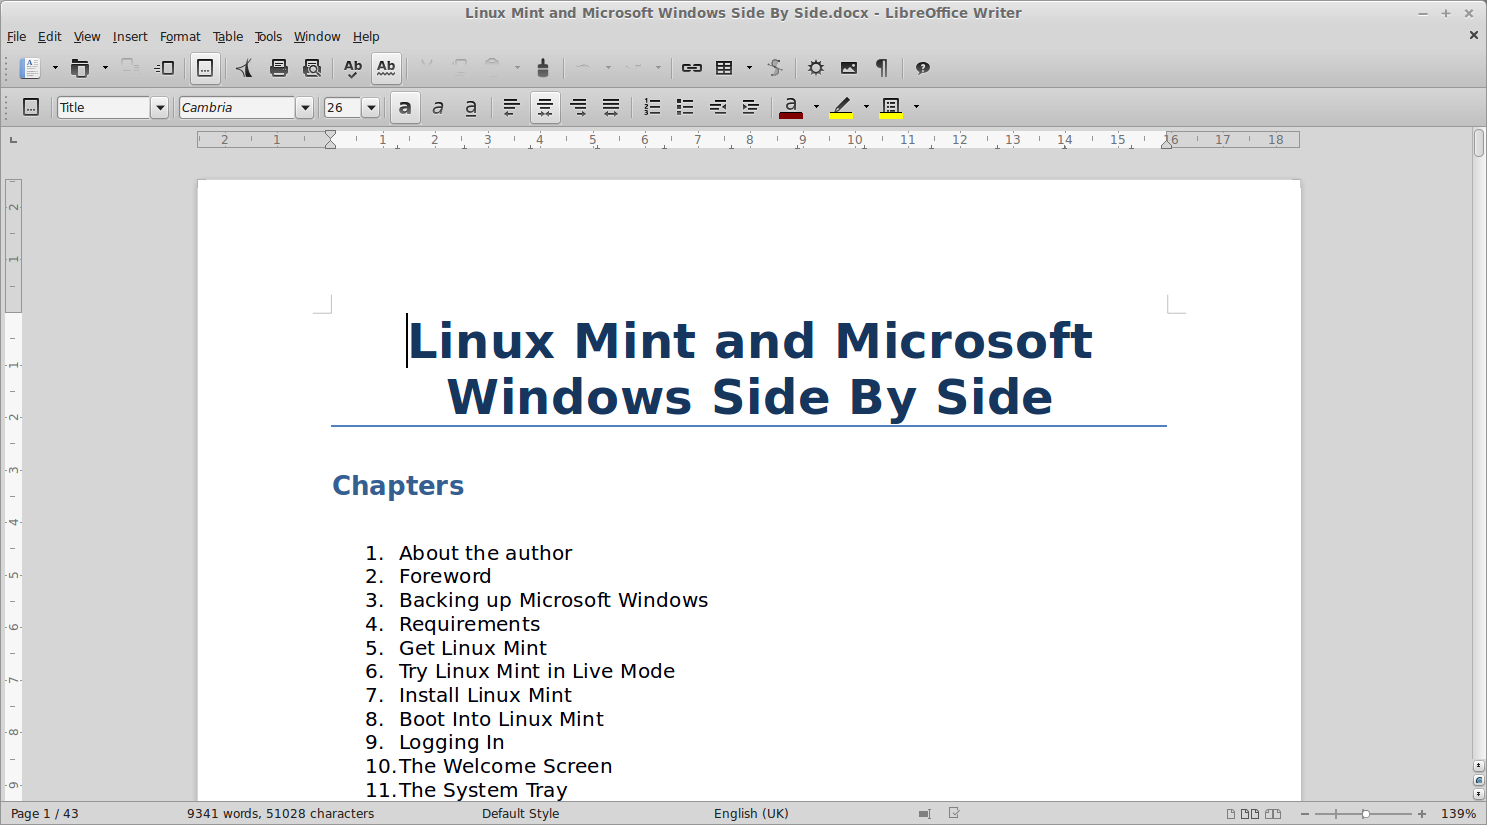This screenshot has width=1487, height=825.
Task: Apply dark red font color
Action: [x=791, y=107]
